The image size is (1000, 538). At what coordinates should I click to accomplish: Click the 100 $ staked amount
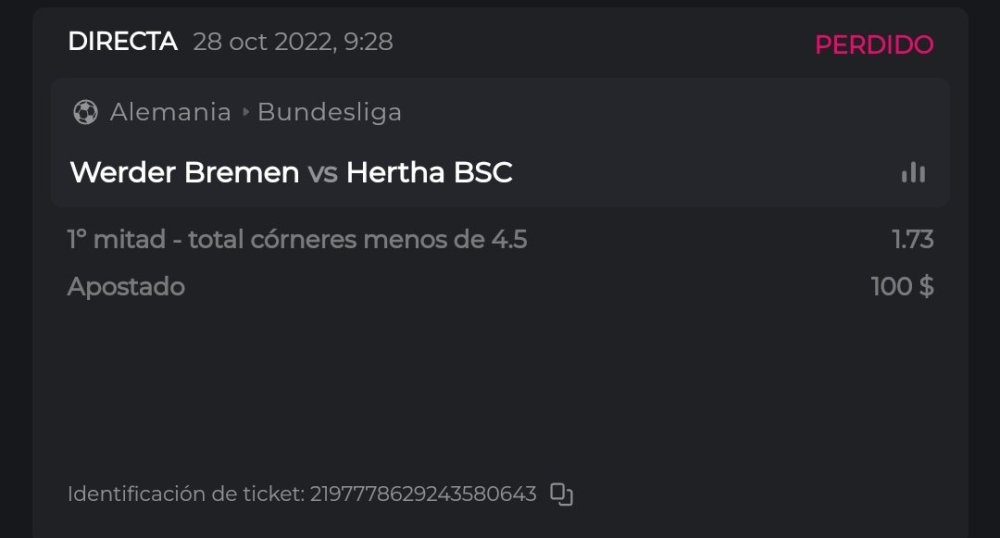point(902,287)
